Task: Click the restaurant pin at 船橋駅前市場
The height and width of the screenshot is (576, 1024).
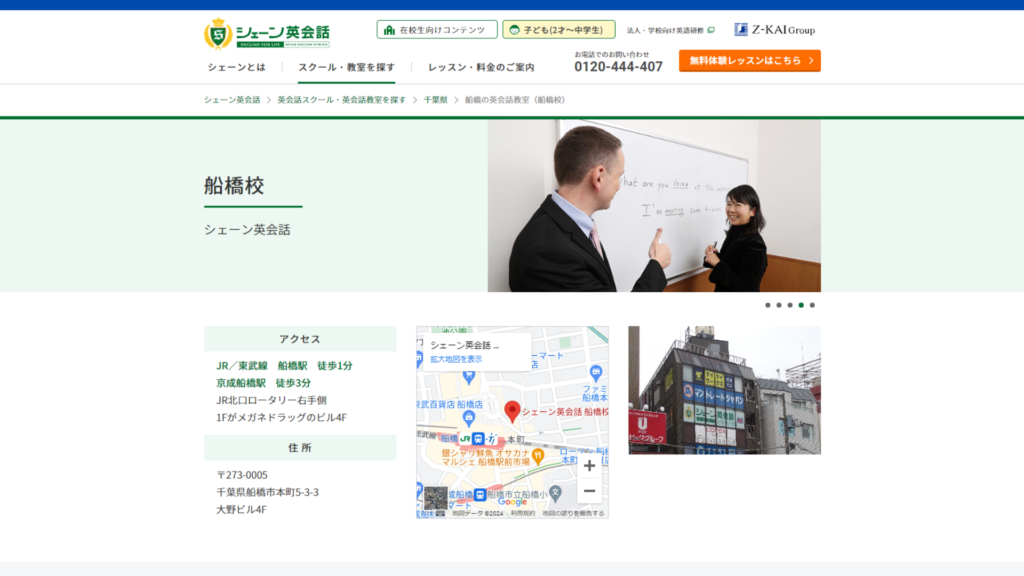Action: (538, 456)
